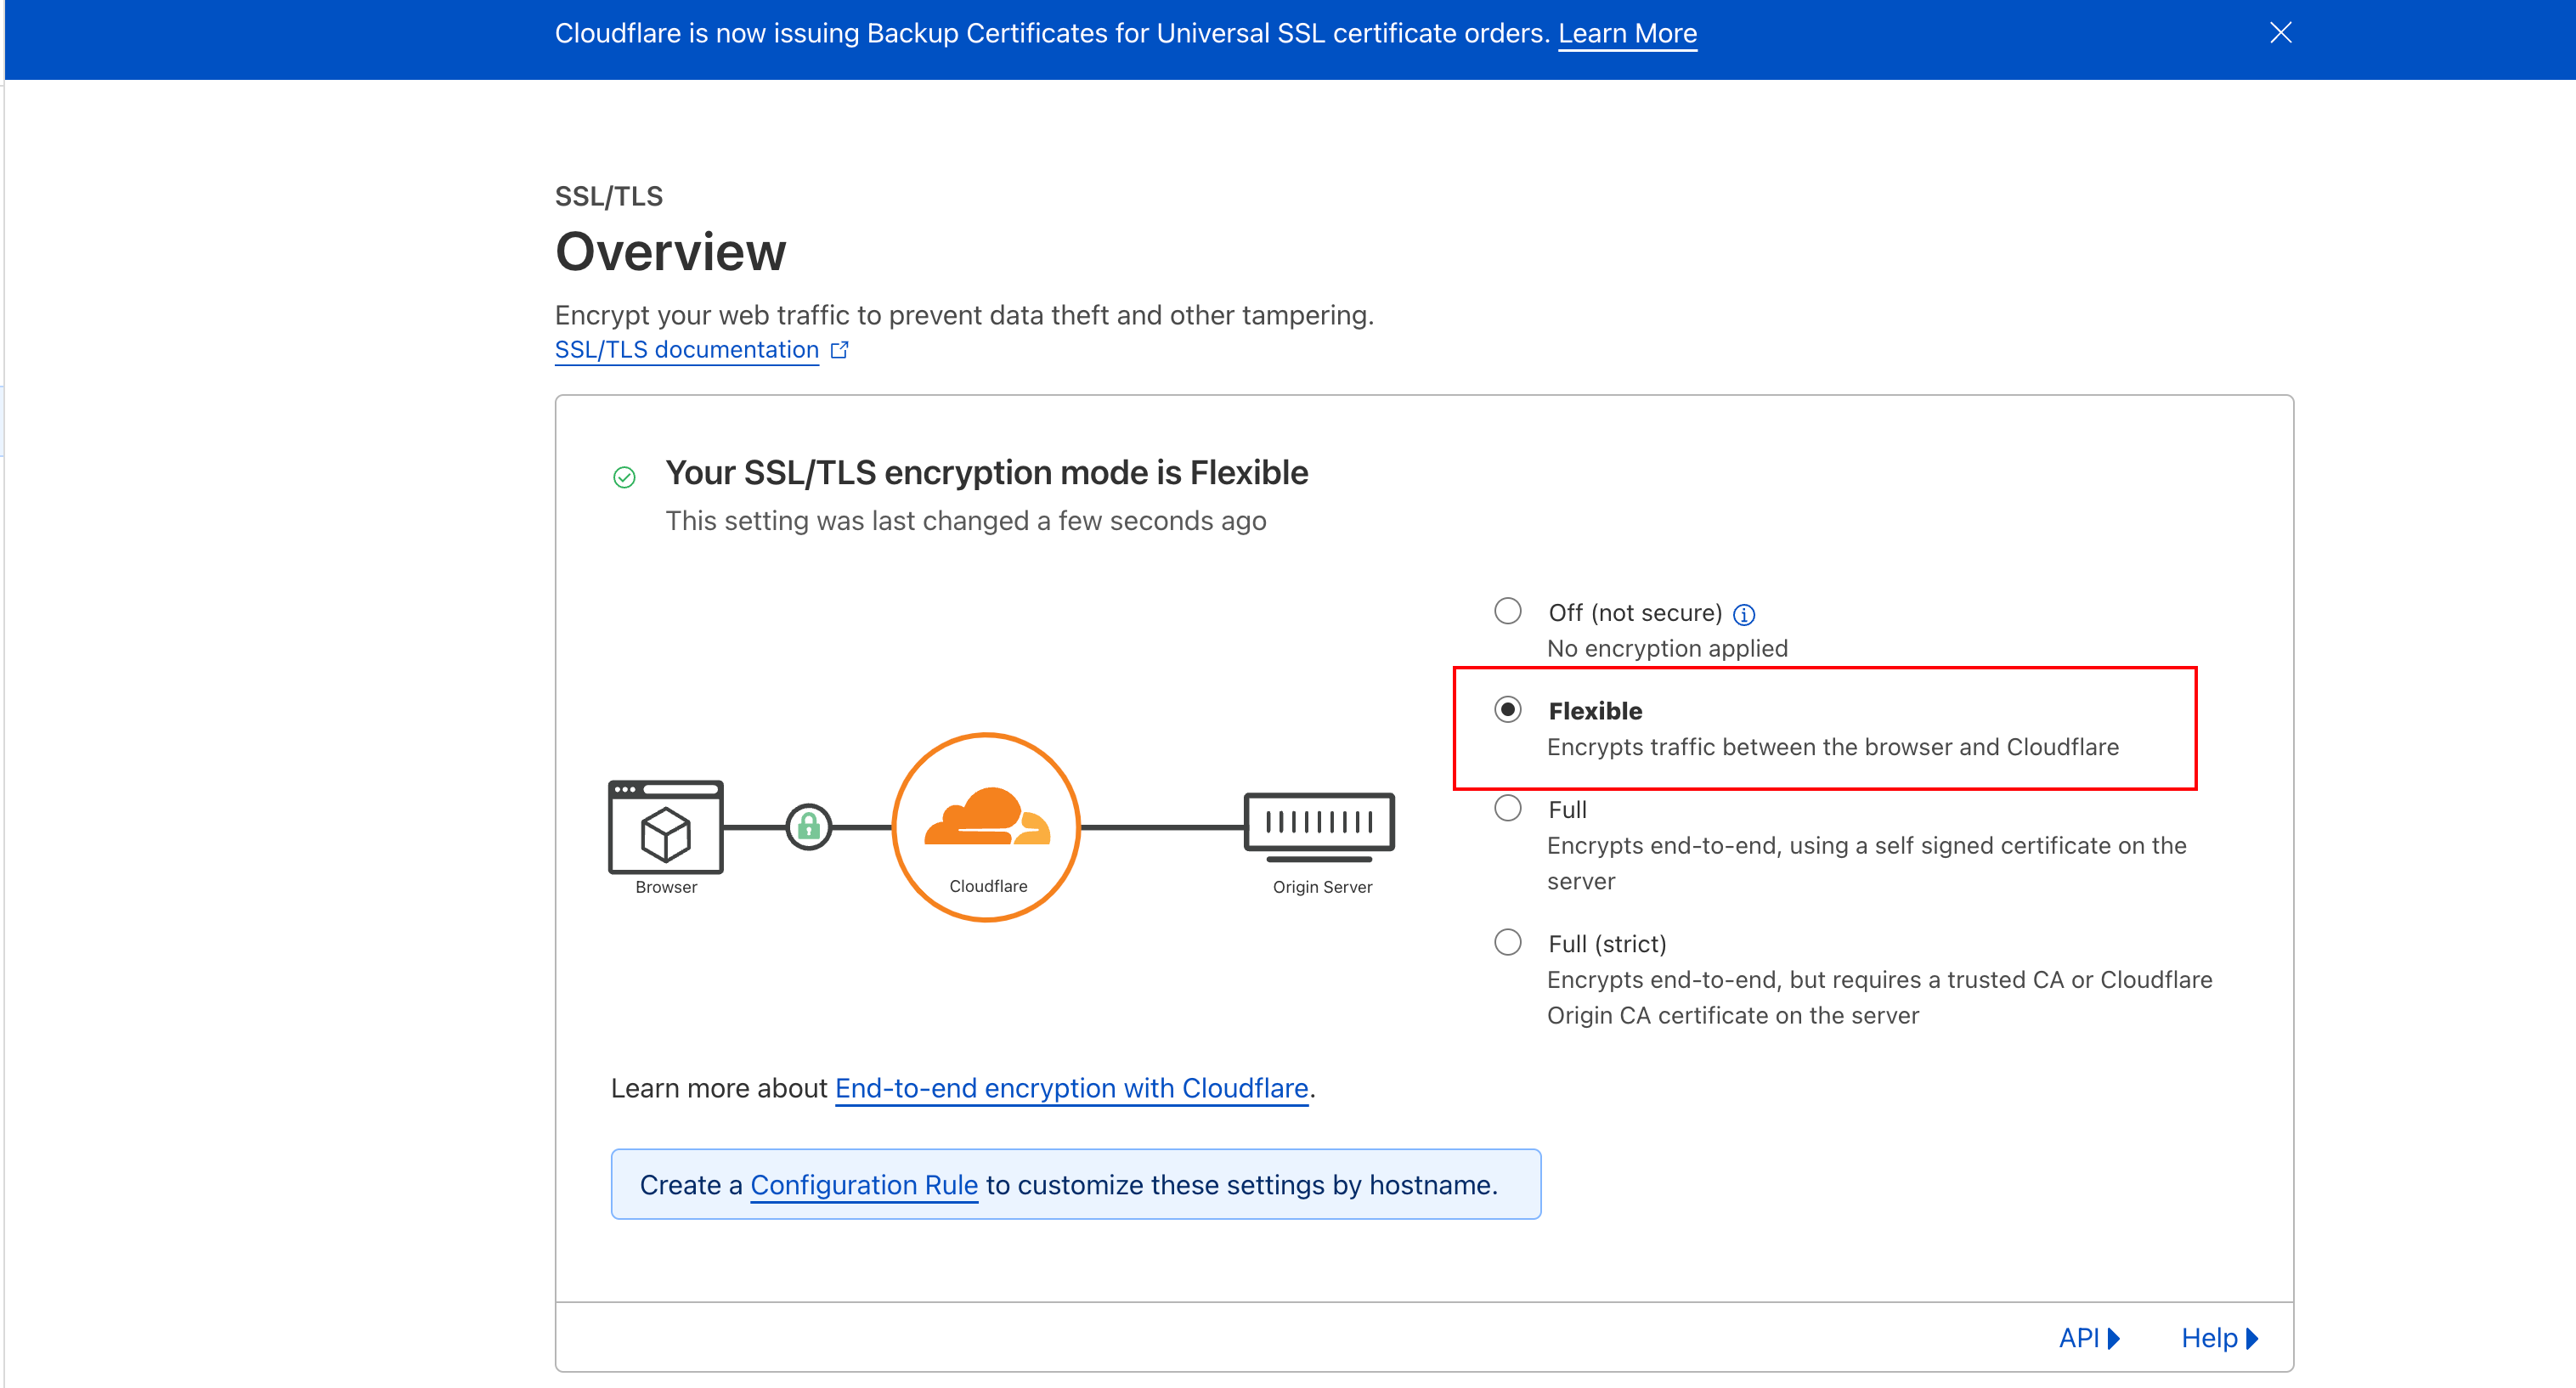Click the green checkmark status icon

[624, 477]
